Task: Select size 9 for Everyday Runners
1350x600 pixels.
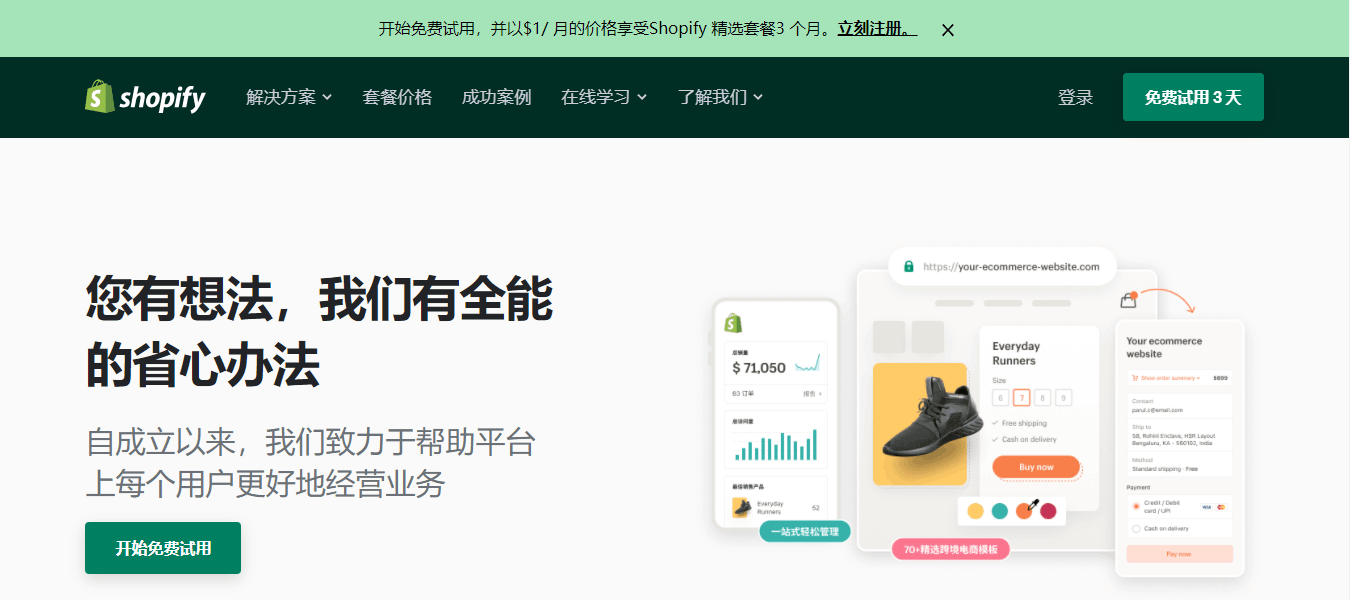Action: [1064, 398]
